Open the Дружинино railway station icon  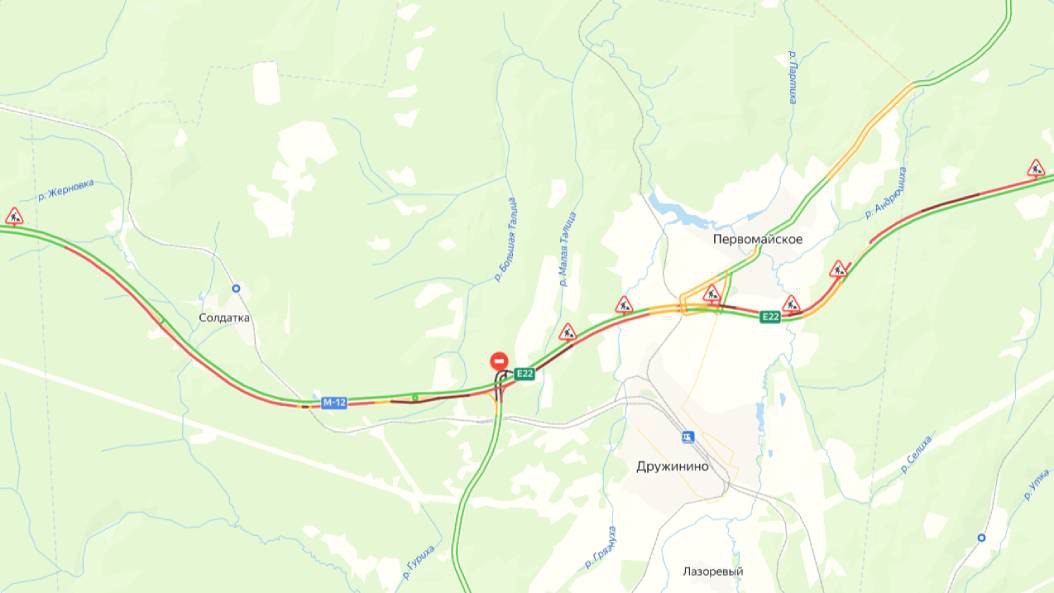click(x=687, y=438)
